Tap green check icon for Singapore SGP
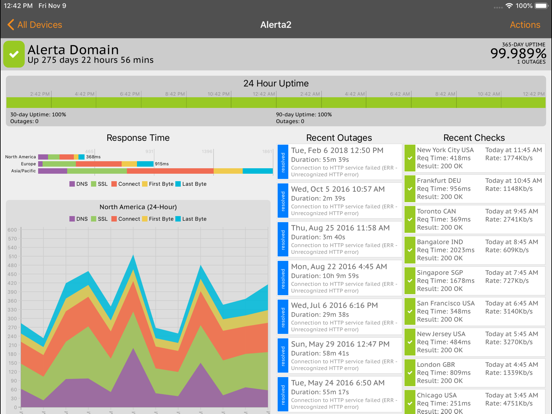The image size is (552, 414). (410, 281)
